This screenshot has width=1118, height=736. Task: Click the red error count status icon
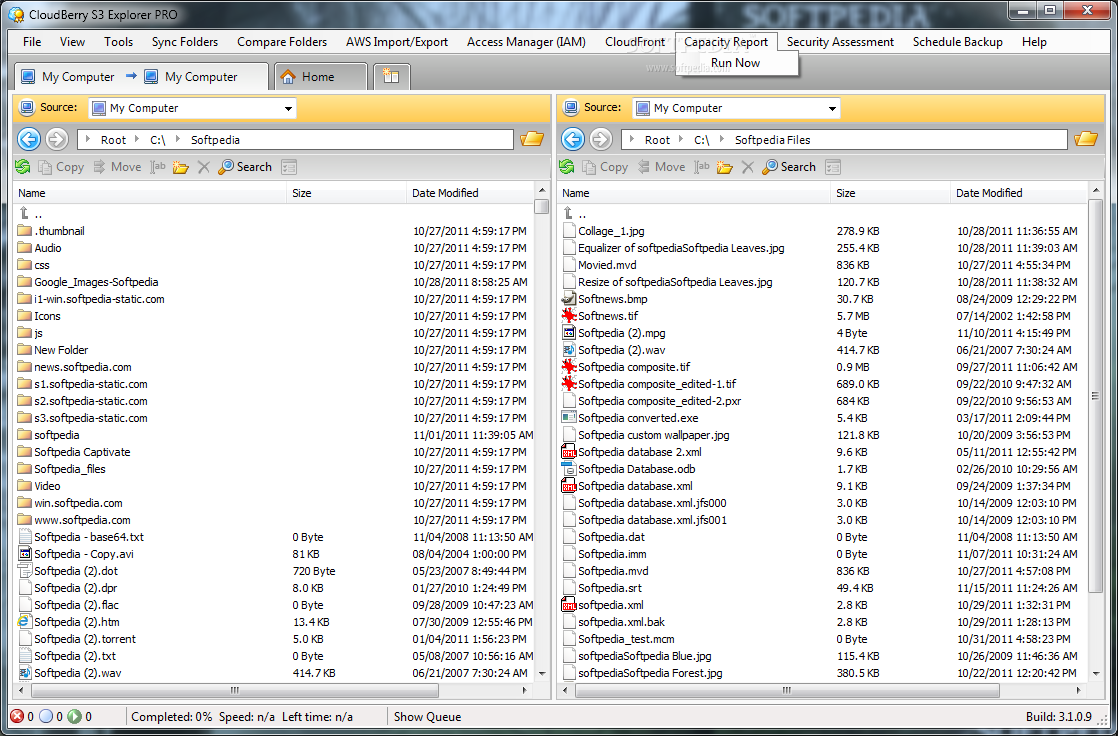pos(17,717)
